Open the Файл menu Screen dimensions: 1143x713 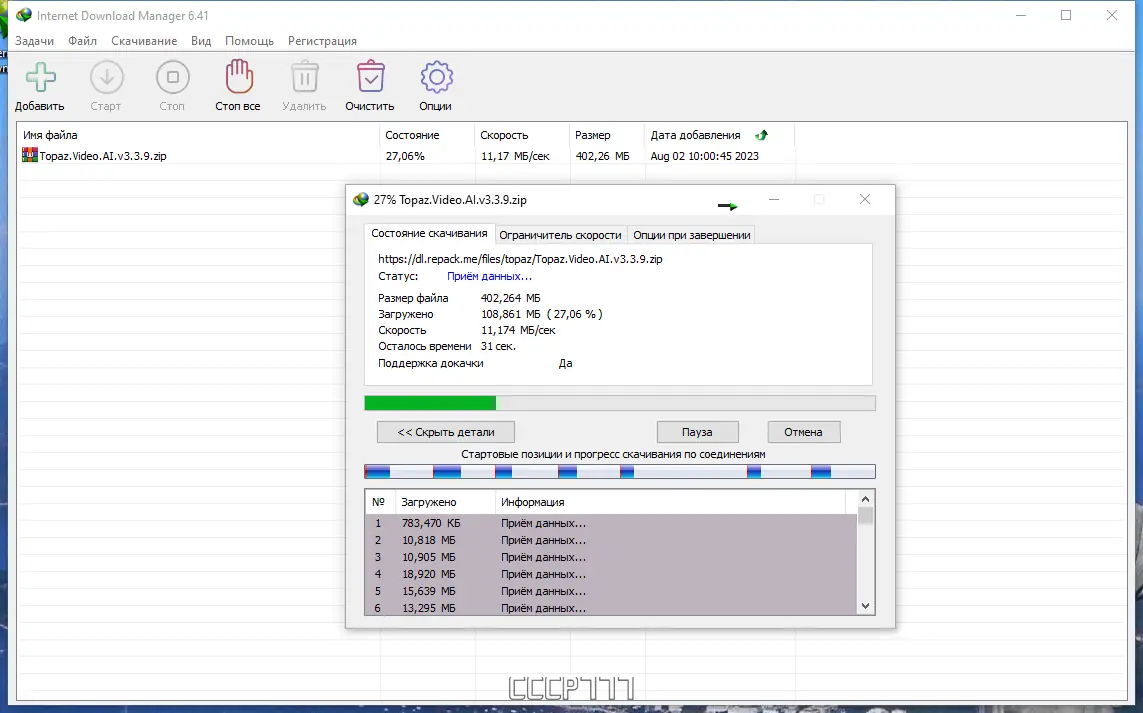82,41
